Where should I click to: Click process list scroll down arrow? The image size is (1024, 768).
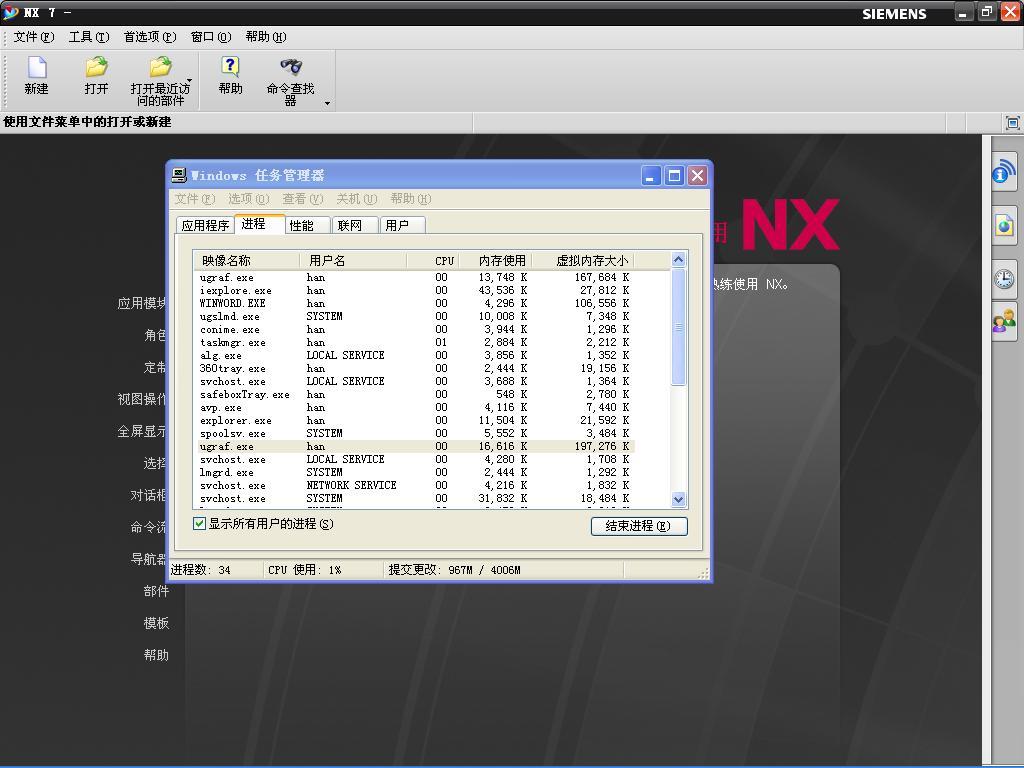678,500
